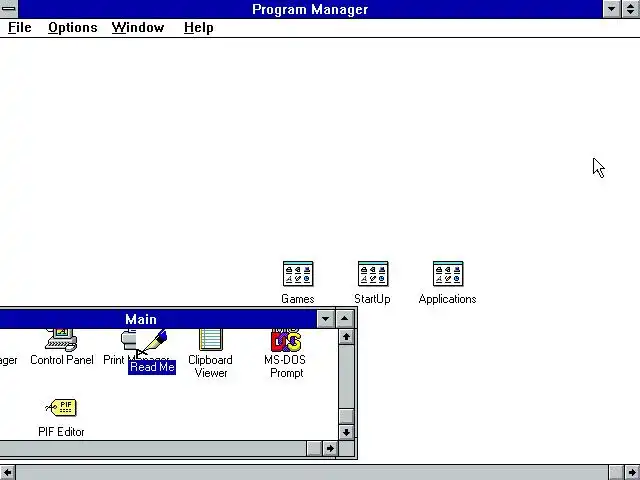The height and width of the screenshot is (480, 640).
Task: Click Main window horizontal scroll thumb
Action: (314, 449)
